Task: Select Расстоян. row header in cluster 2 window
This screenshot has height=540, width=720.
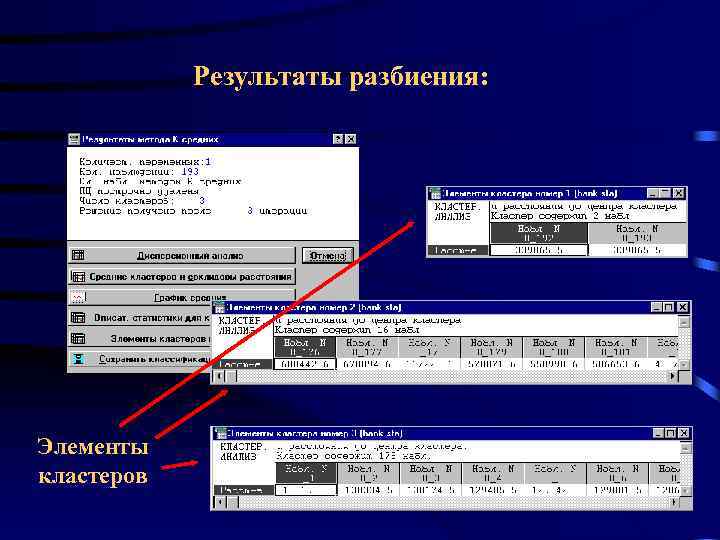Action: click(242, 364)
